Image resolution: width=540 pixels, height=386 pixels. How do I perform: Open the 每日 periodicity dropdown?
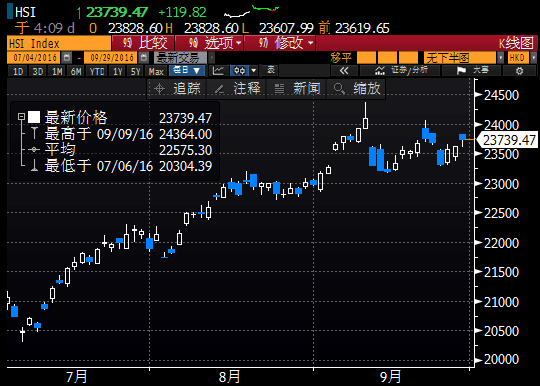click(x=187, y=71)
